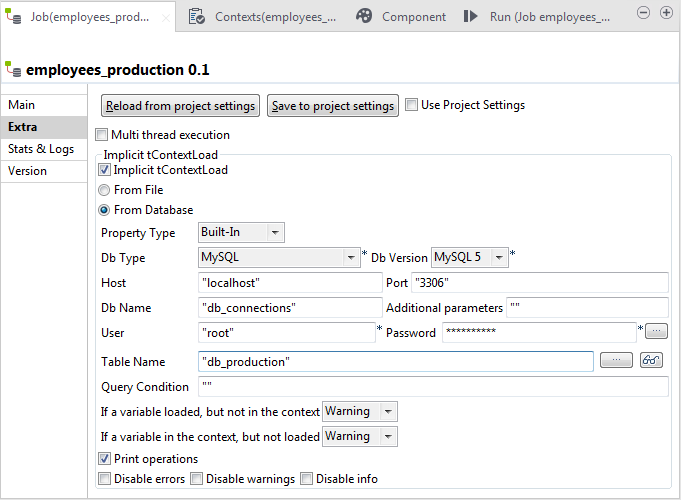Click the Component tab palette icon
The image size is (681, 500).
[364, 16]
